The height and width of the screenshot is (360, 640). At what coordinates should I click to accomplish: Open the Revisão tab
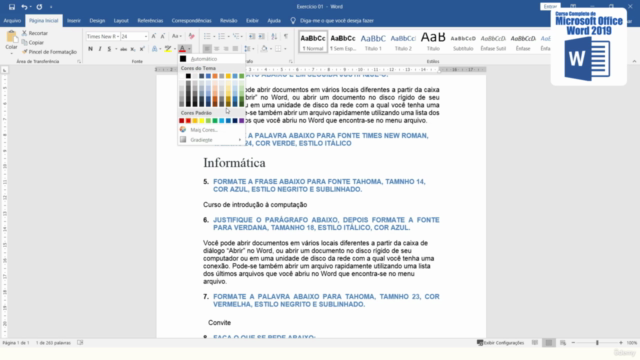pyautogui.click(x=229, y=20)
